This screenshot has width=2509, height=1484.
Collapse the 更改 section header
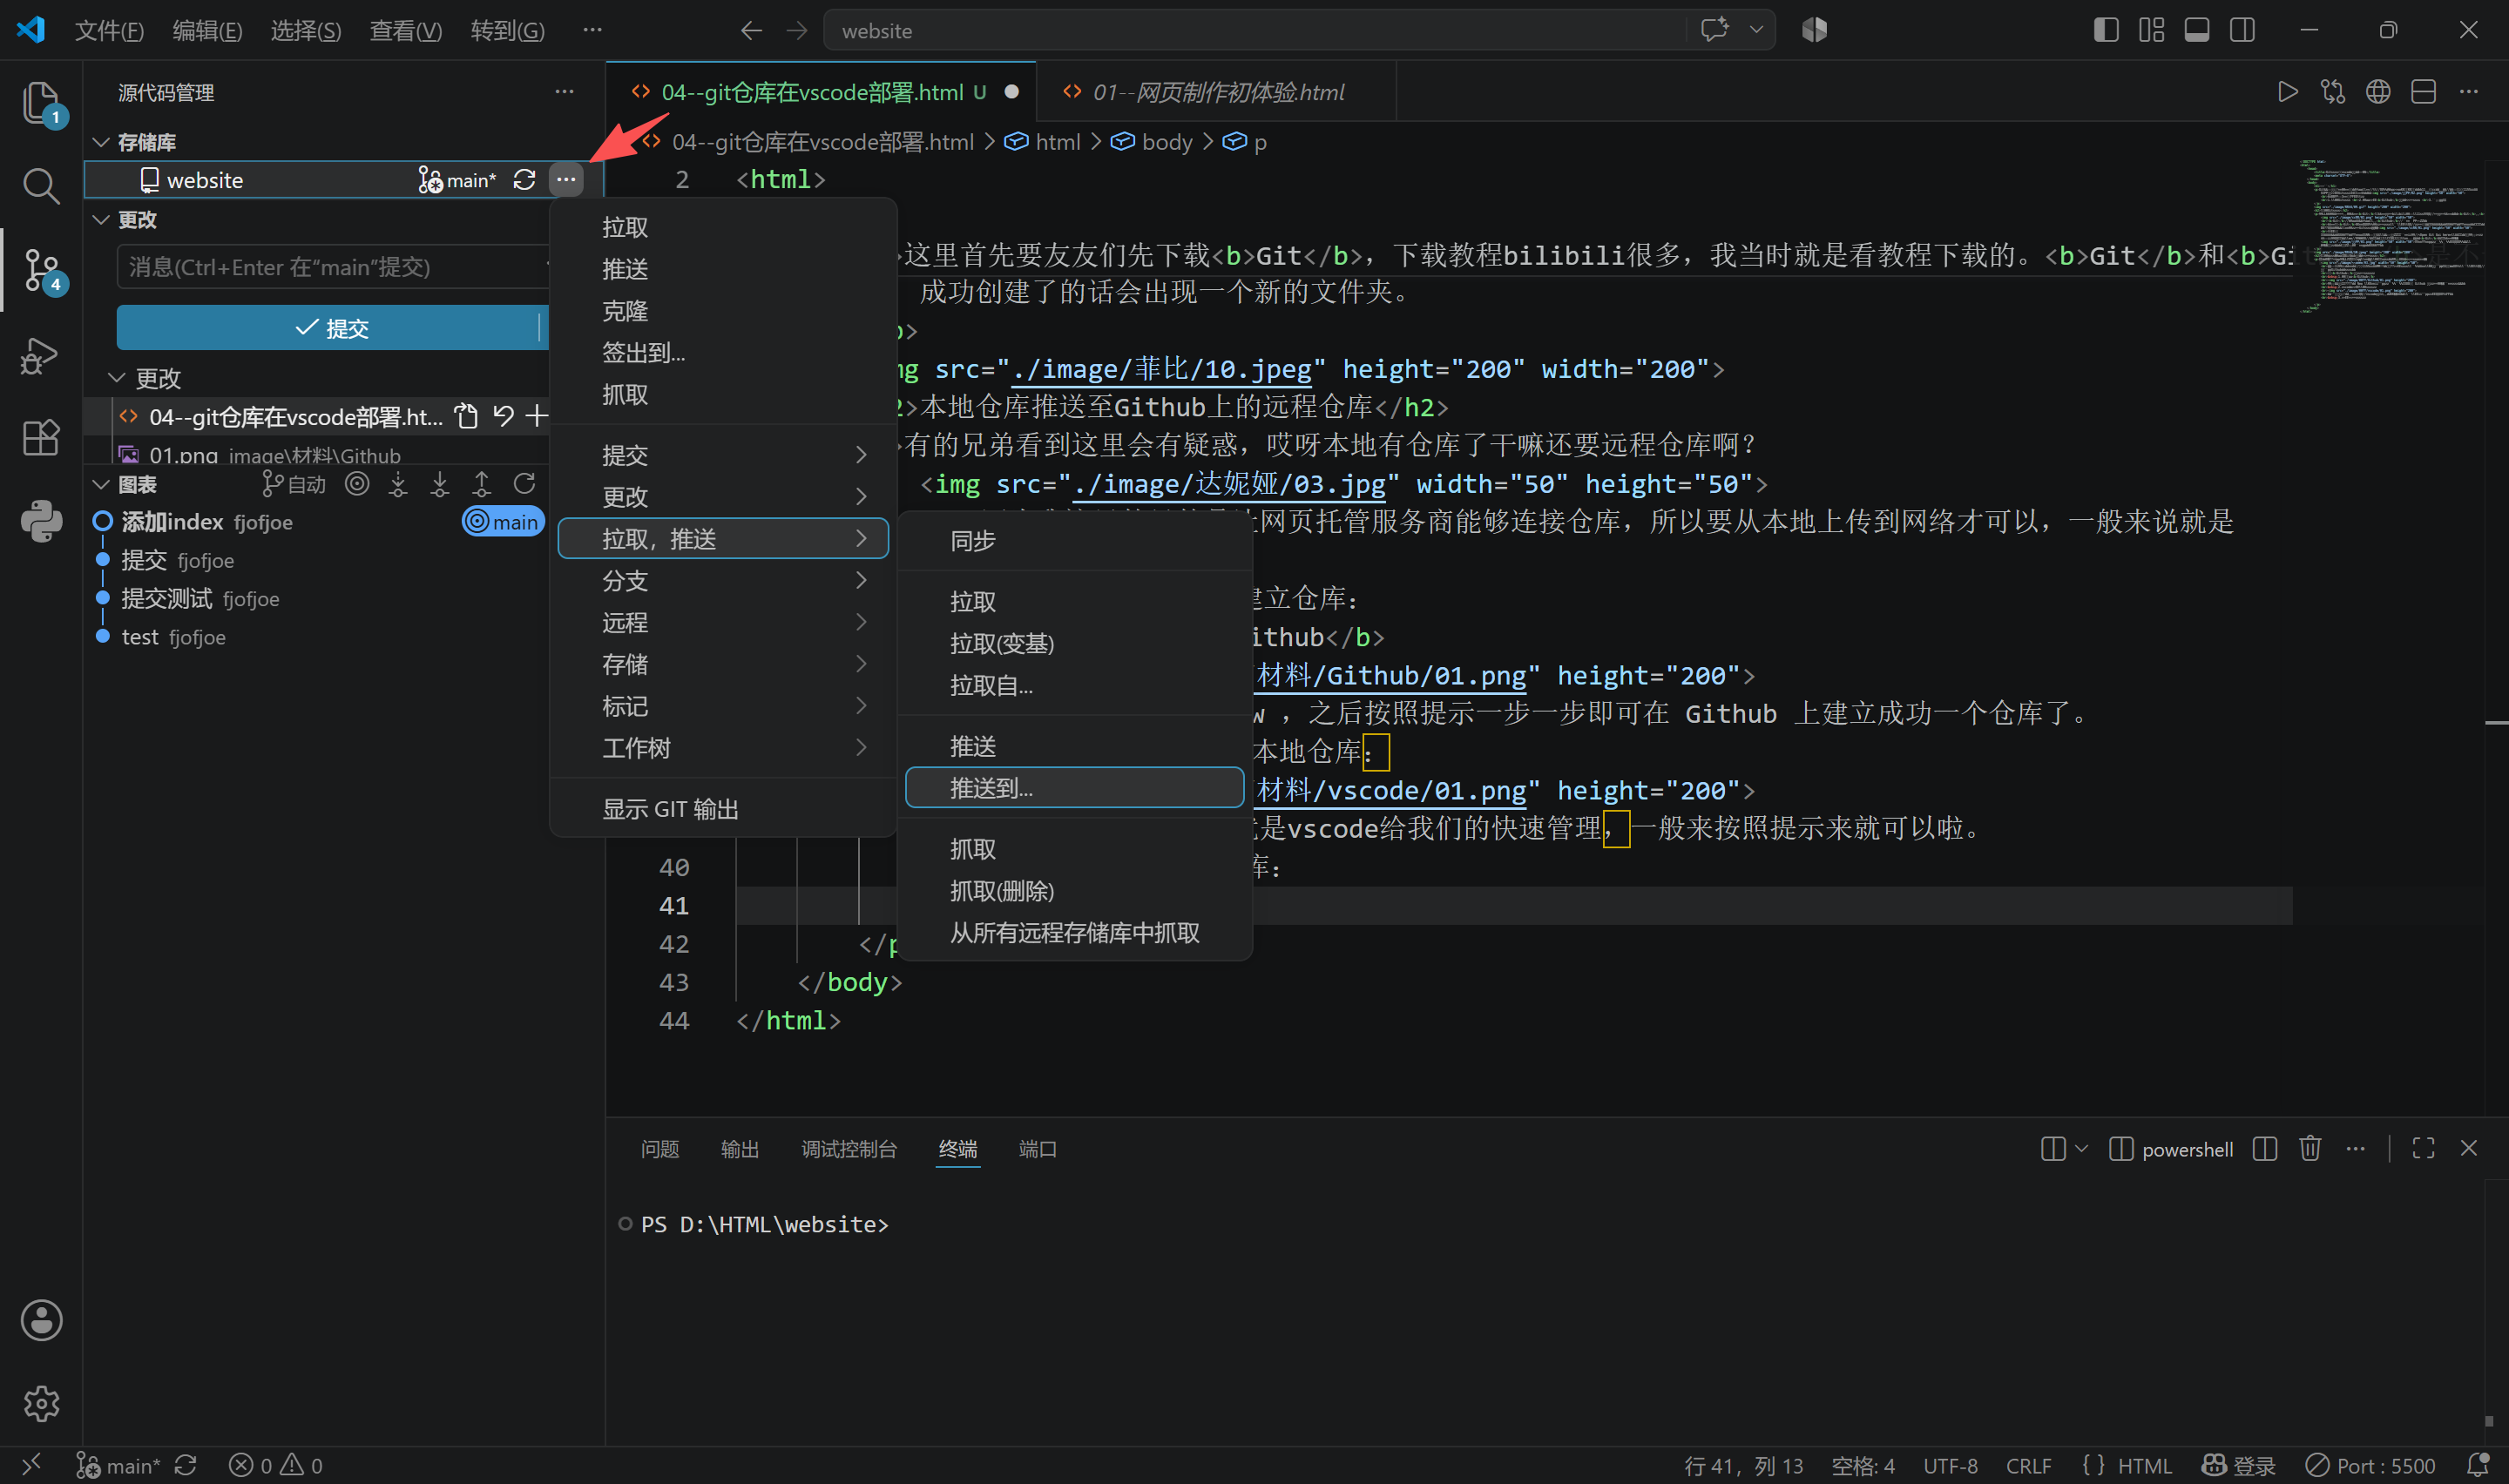tap(101, 219)
